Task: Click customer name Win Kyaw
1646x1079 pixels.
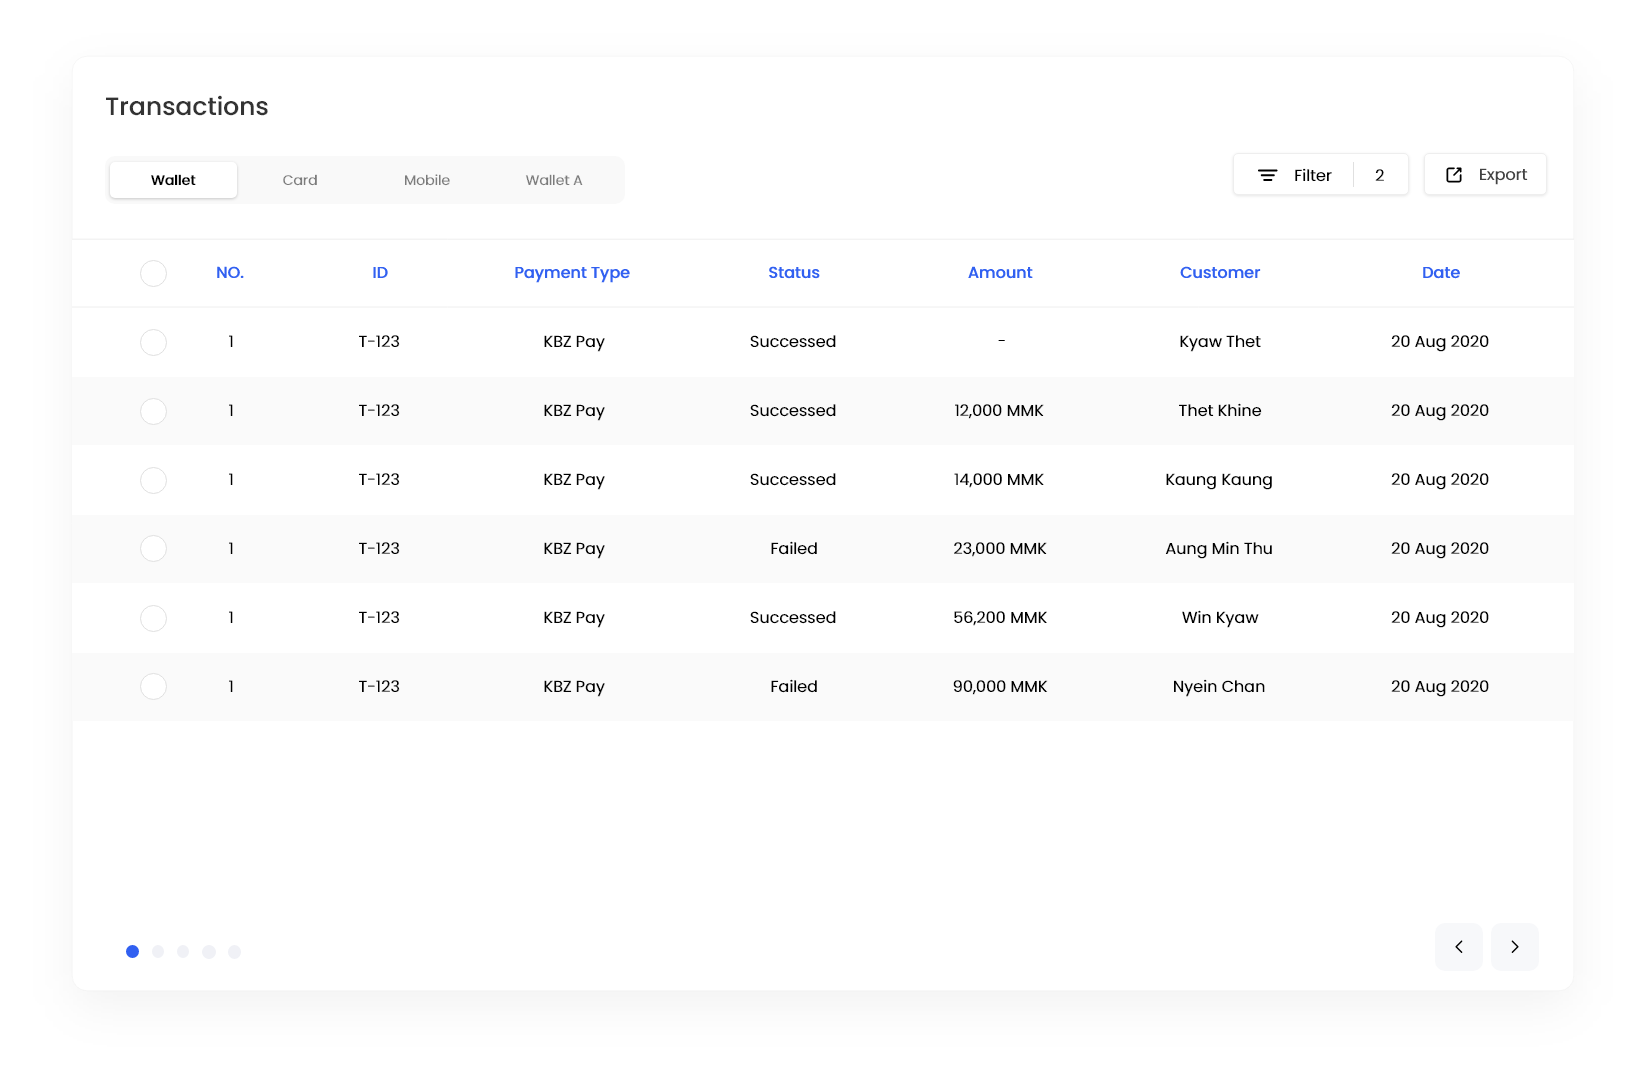Action: tap(1220, 617)
